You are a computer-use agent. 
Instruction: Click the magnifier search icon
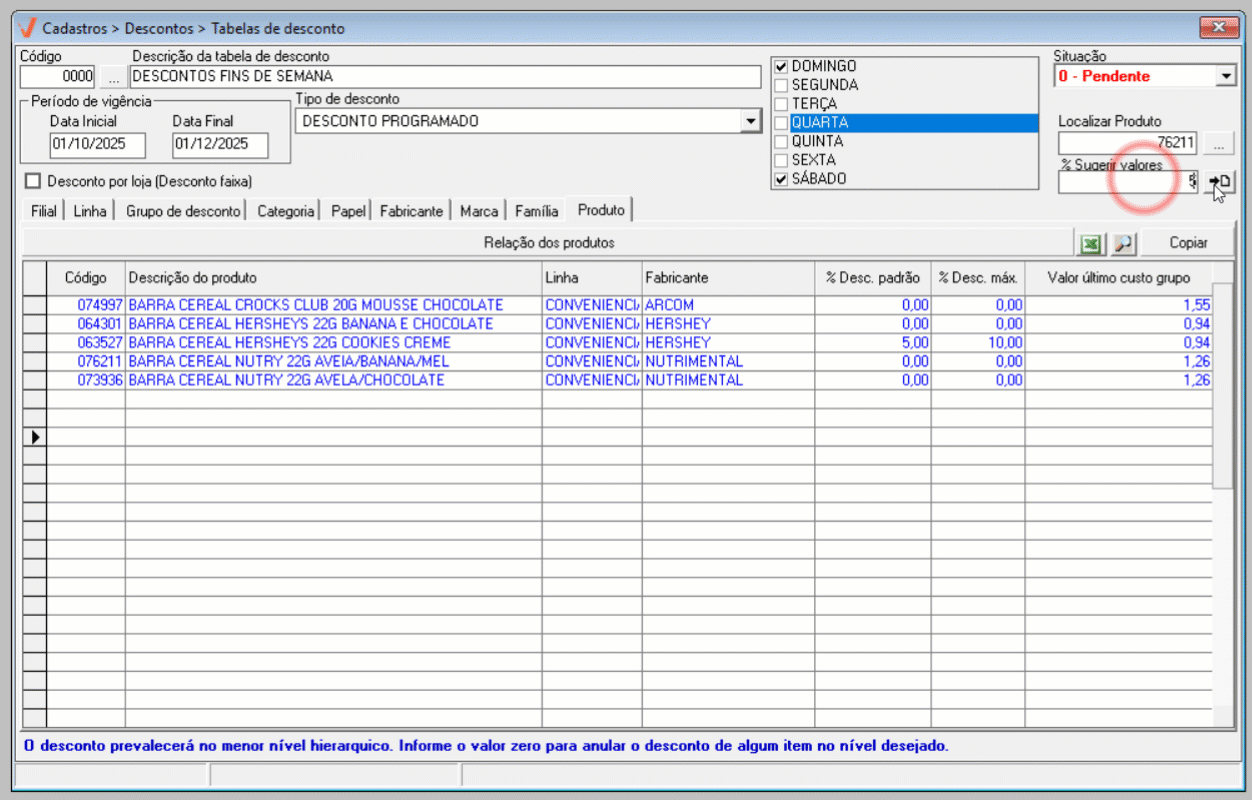click(1123, 243)
